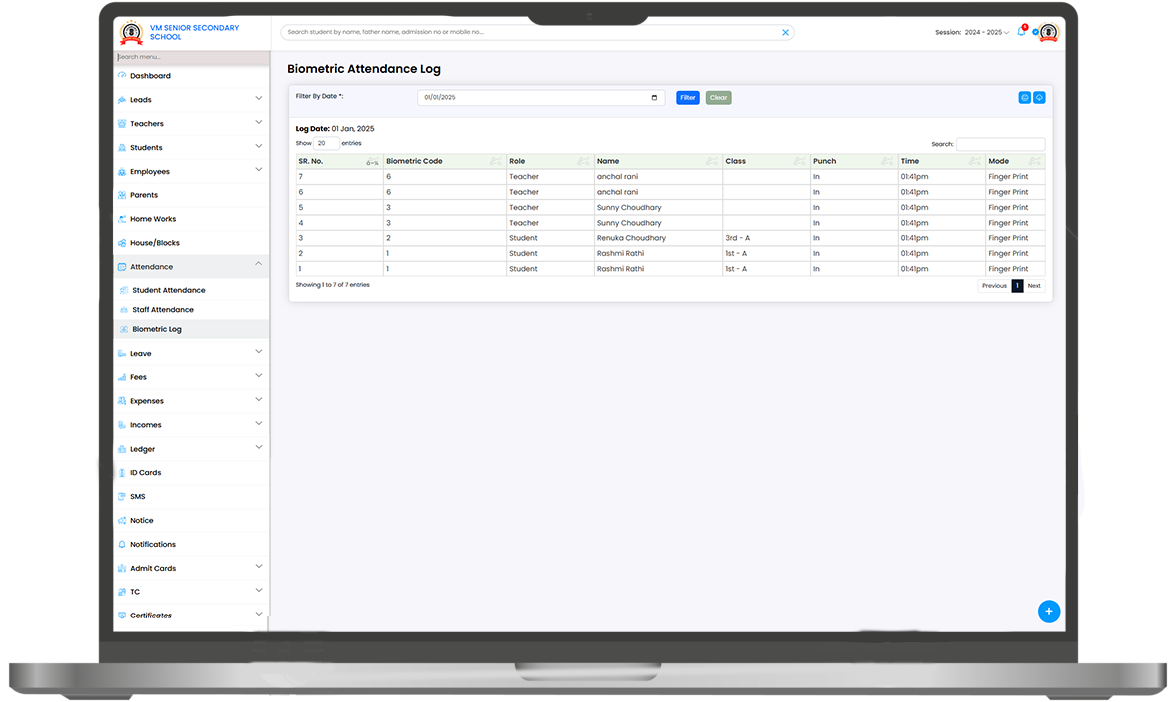The image size is (1175, 702).
Task: Click the school logo in header
Action: click(x=131, y=33)
